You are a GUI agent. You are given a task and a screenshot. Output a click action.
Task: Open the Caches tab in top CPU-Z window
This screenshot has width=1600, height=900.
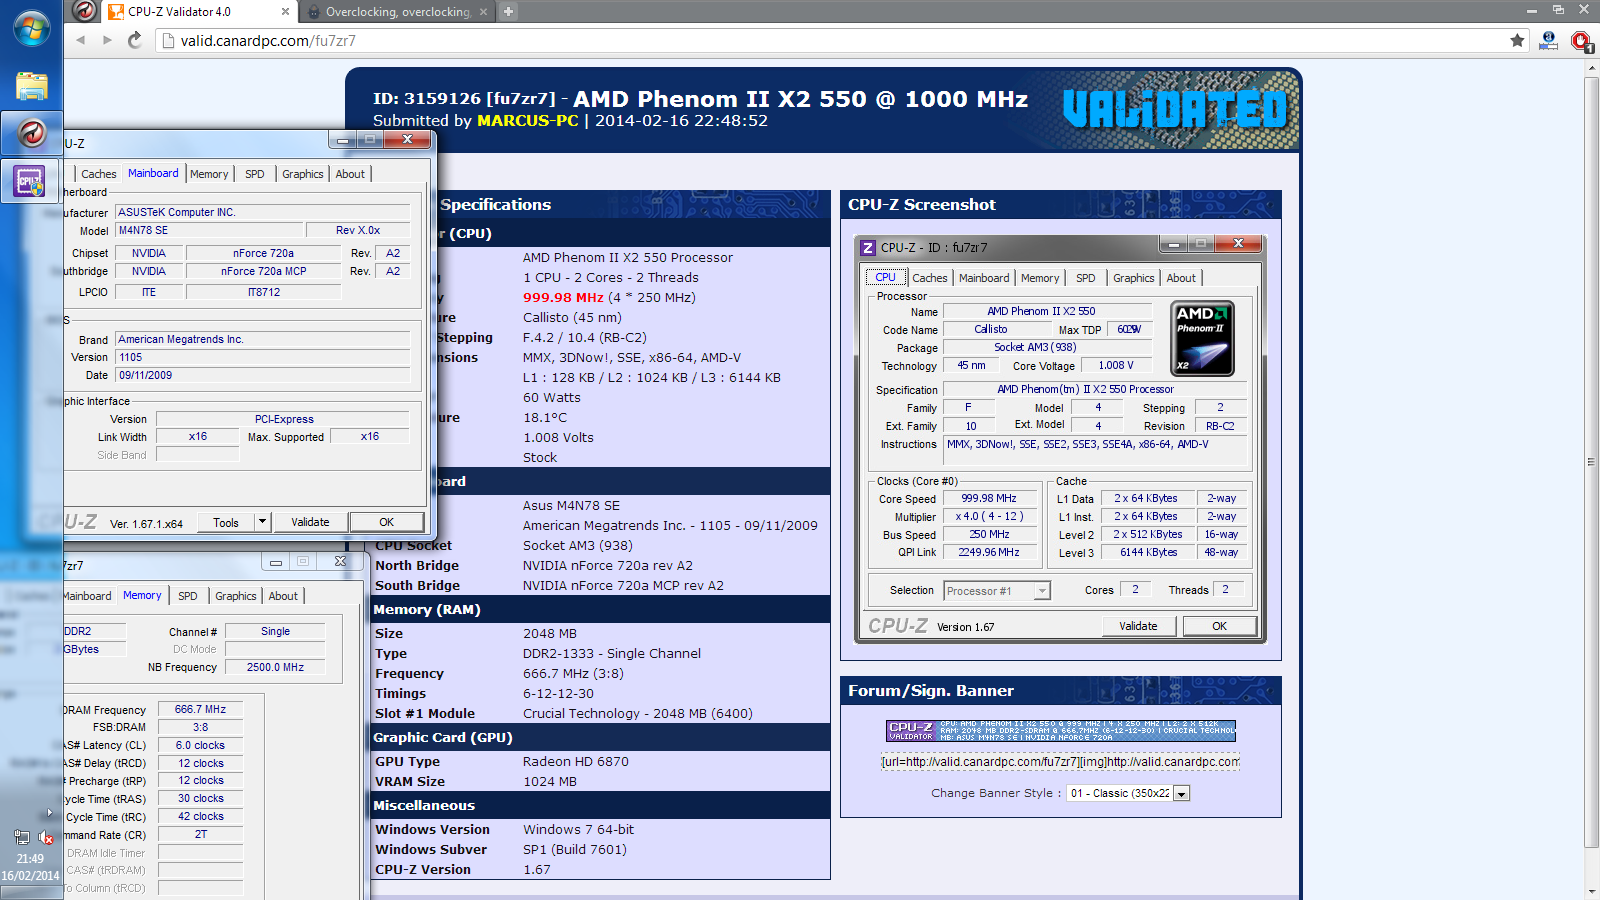pos(99,174)
